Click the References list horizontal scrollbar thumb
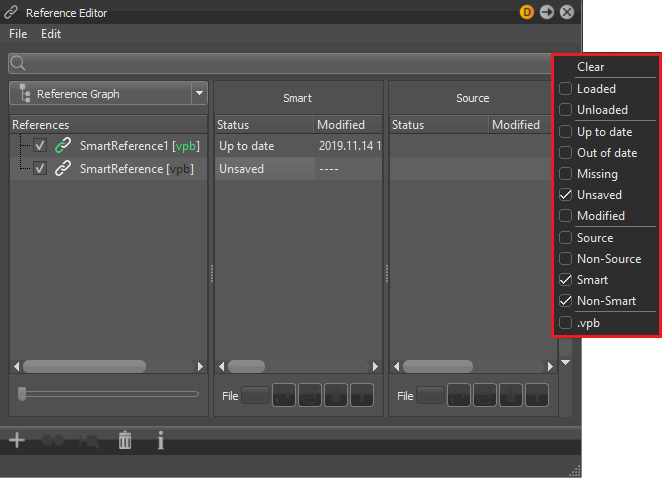The width and height of the screenshot is (662, 478). (84, 366)
